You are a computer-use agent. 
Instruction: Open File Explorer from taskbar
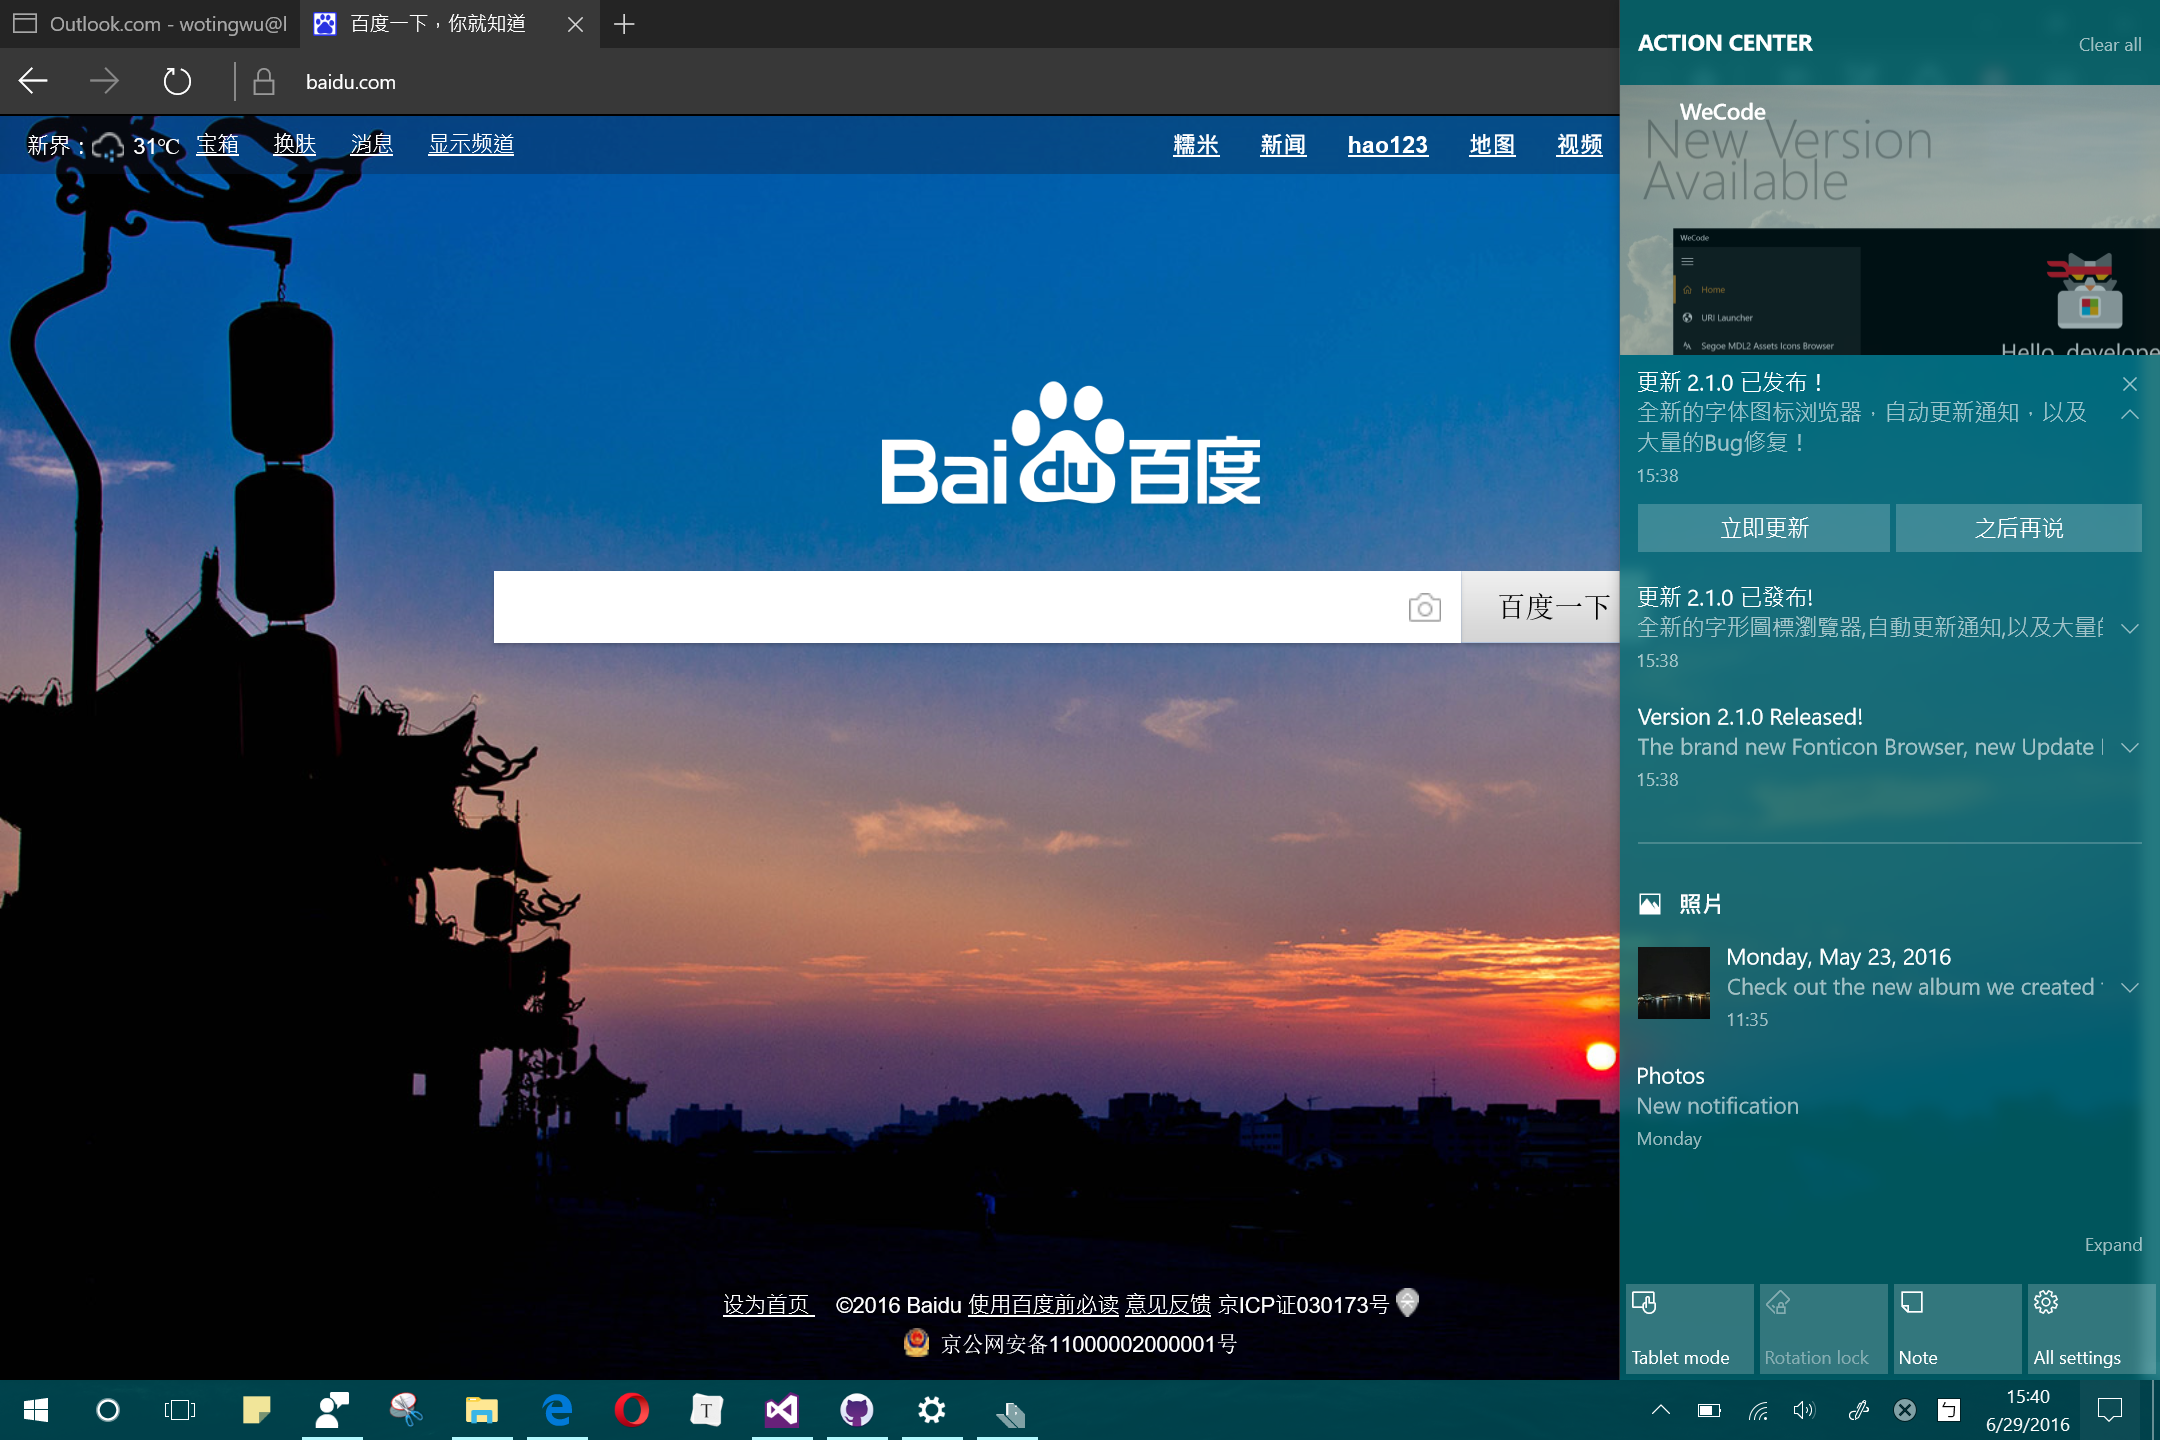point(481,1410)
